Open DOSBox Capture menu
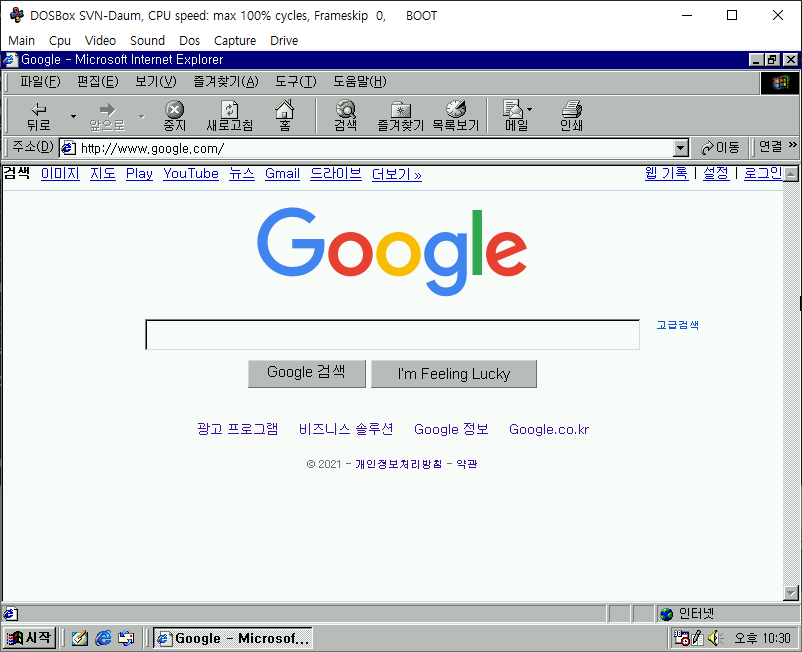 [x=235, y=40]
